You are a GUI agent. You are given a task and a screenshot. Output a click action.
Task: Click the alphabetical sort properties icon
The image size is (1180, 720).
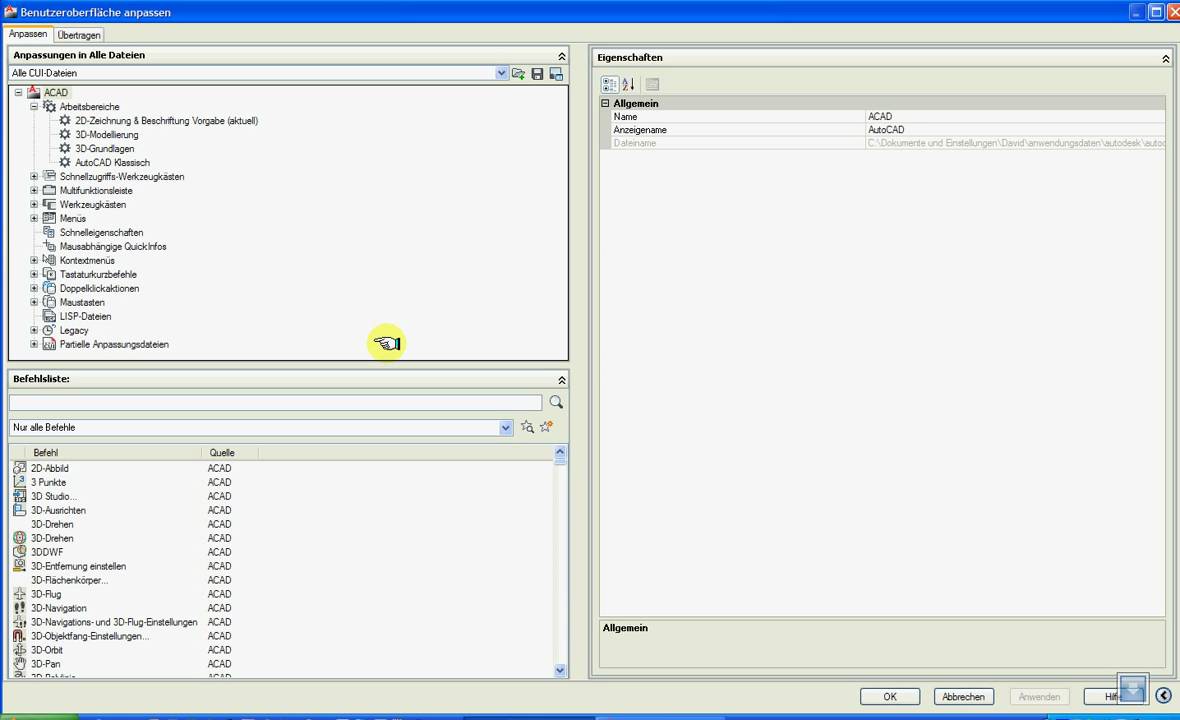(x=628, y=84)
